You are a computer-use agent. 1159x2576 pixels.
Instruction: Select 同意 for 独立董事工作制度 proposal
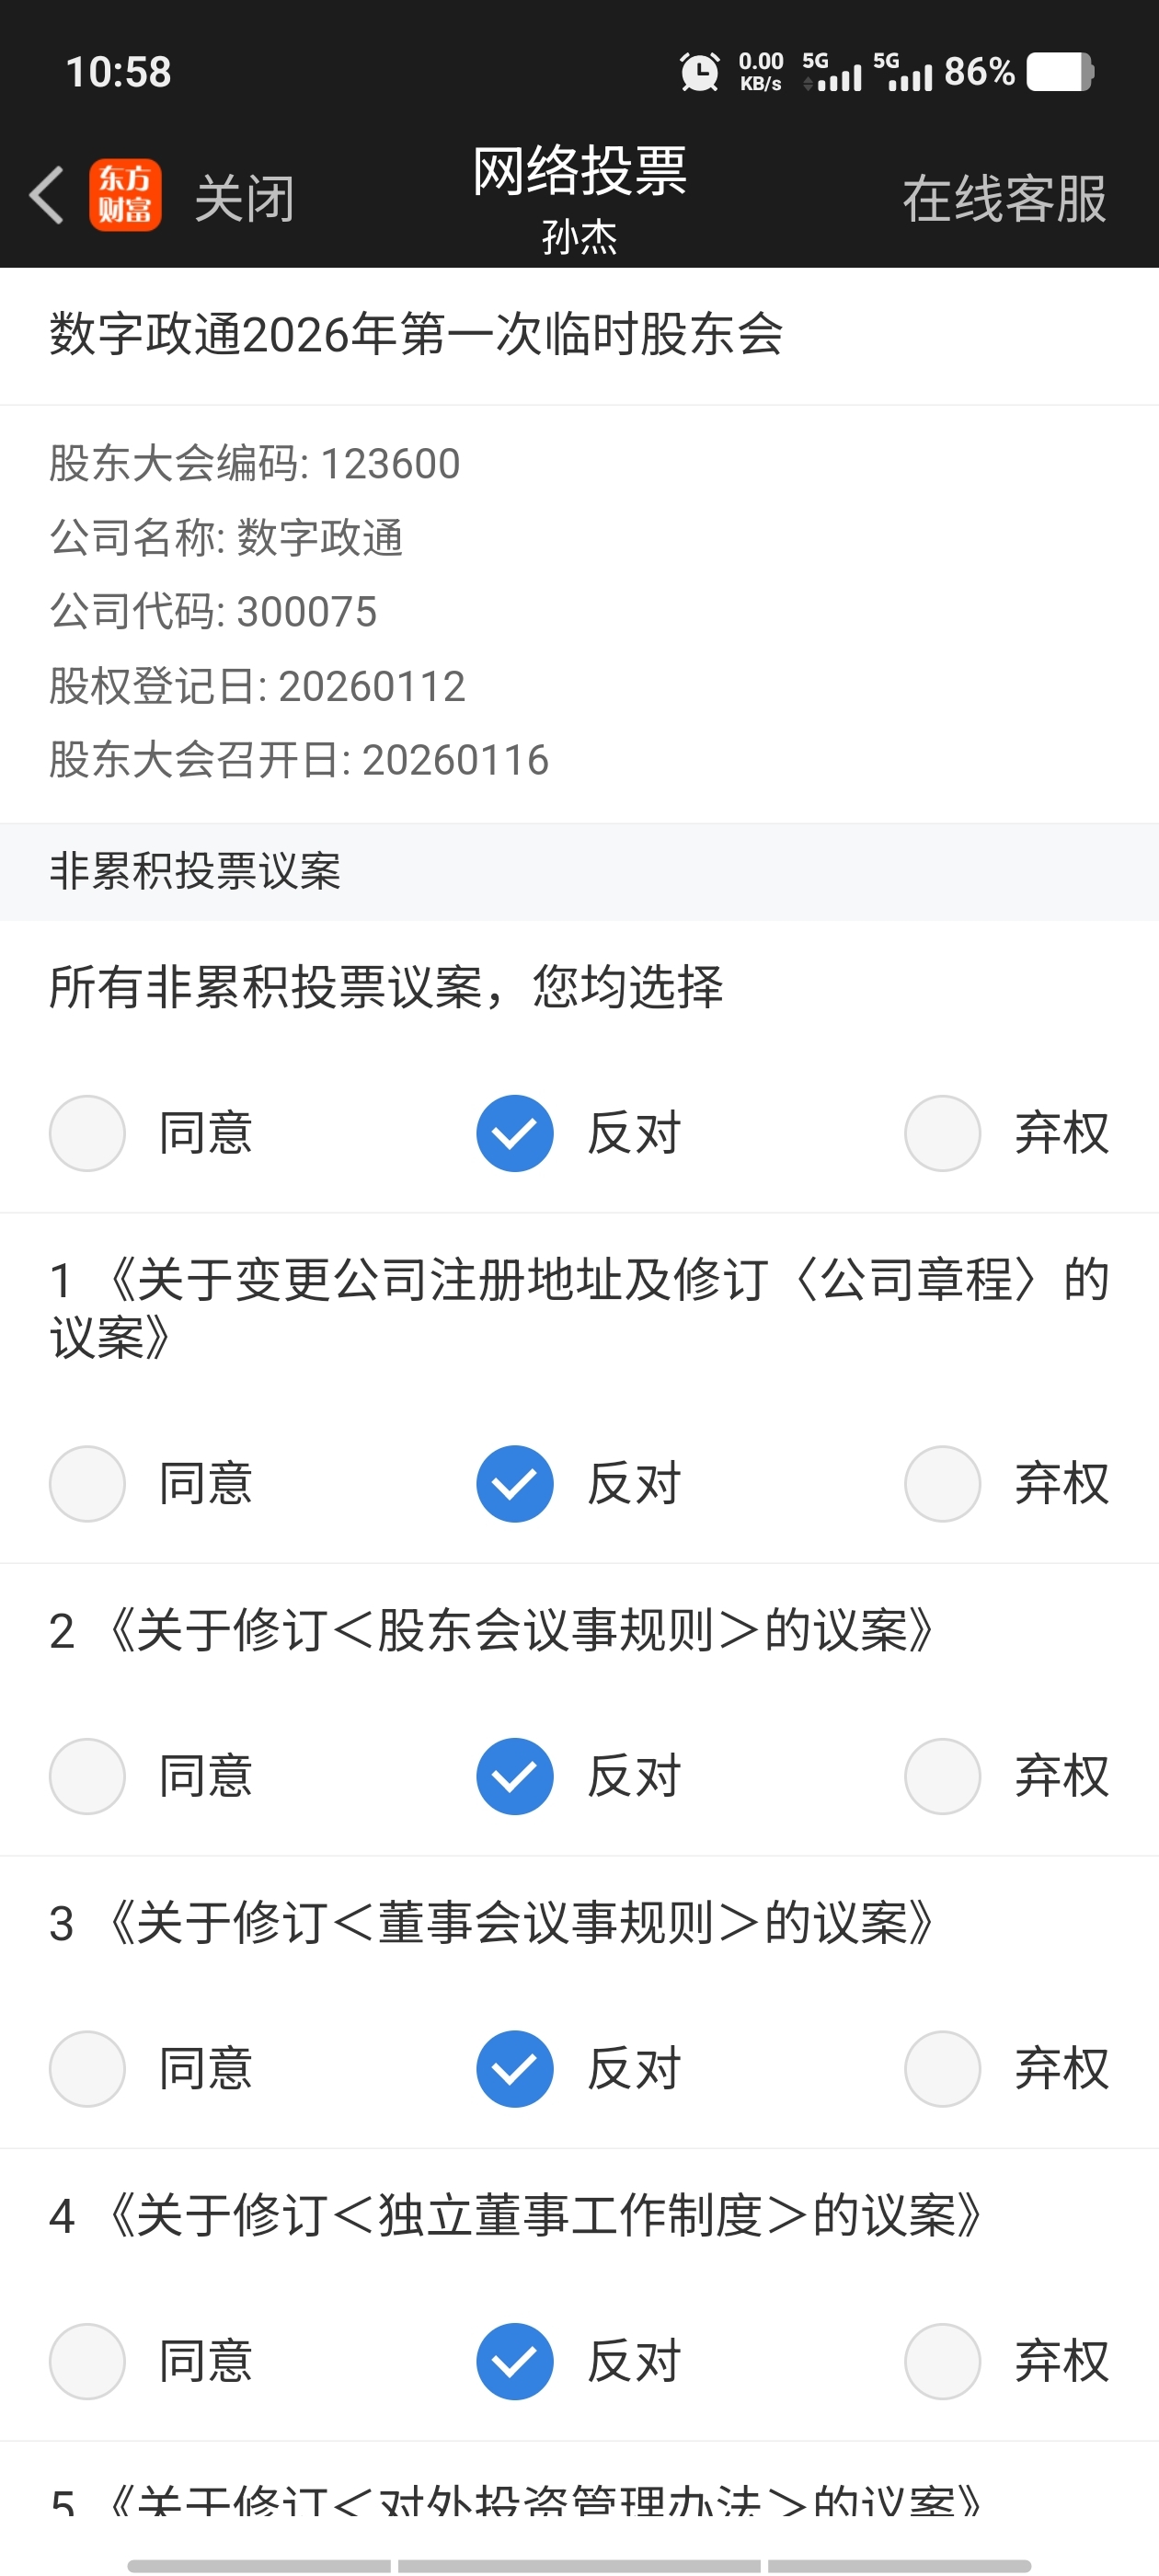pos(88,2361)
